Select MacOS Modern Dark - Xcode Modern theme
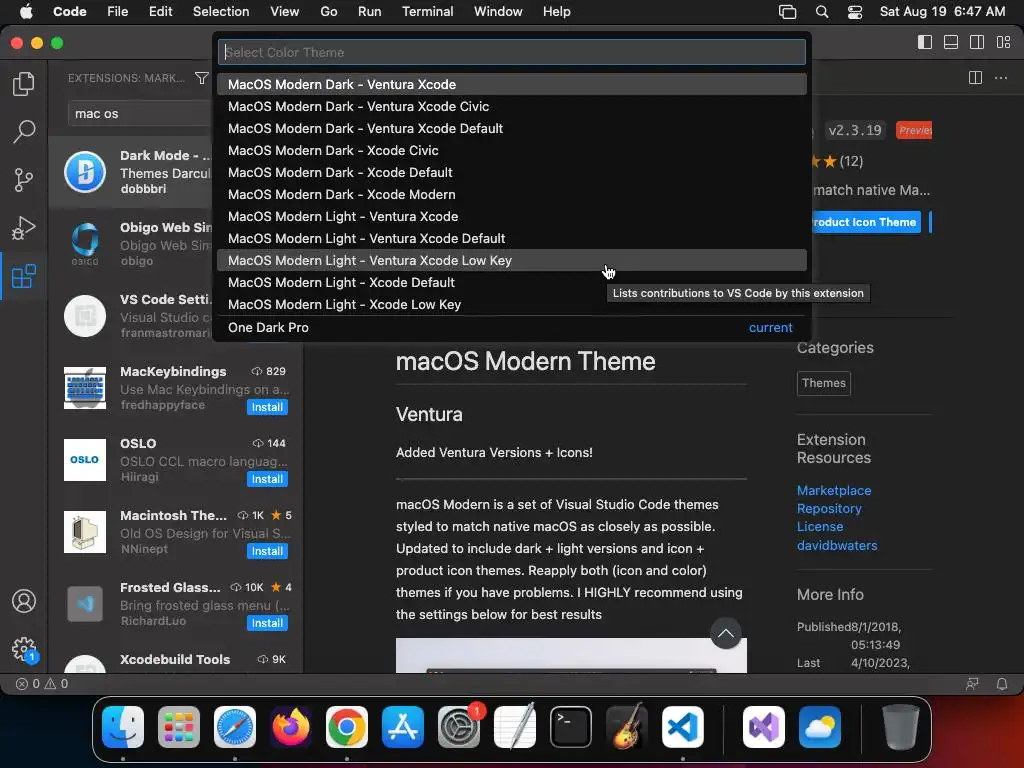This screenshot has width=1024, height=768. click(512, 195)
